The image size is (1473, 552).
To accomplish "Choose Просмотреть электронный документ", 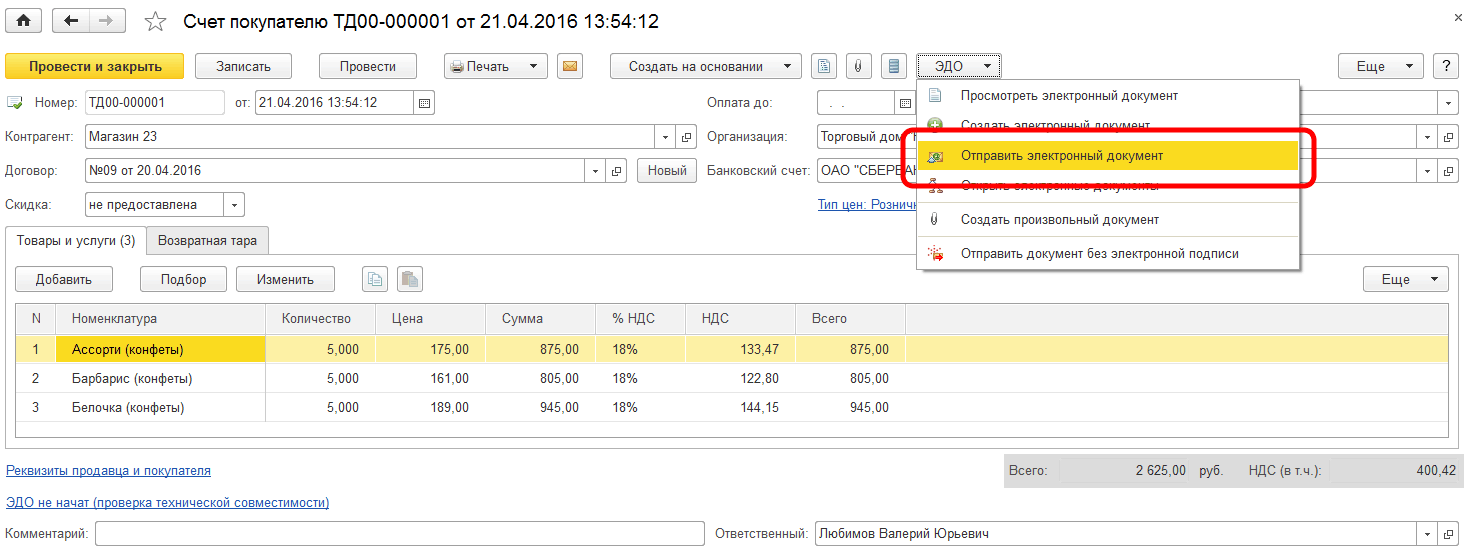I will [x=1108, y=96].
